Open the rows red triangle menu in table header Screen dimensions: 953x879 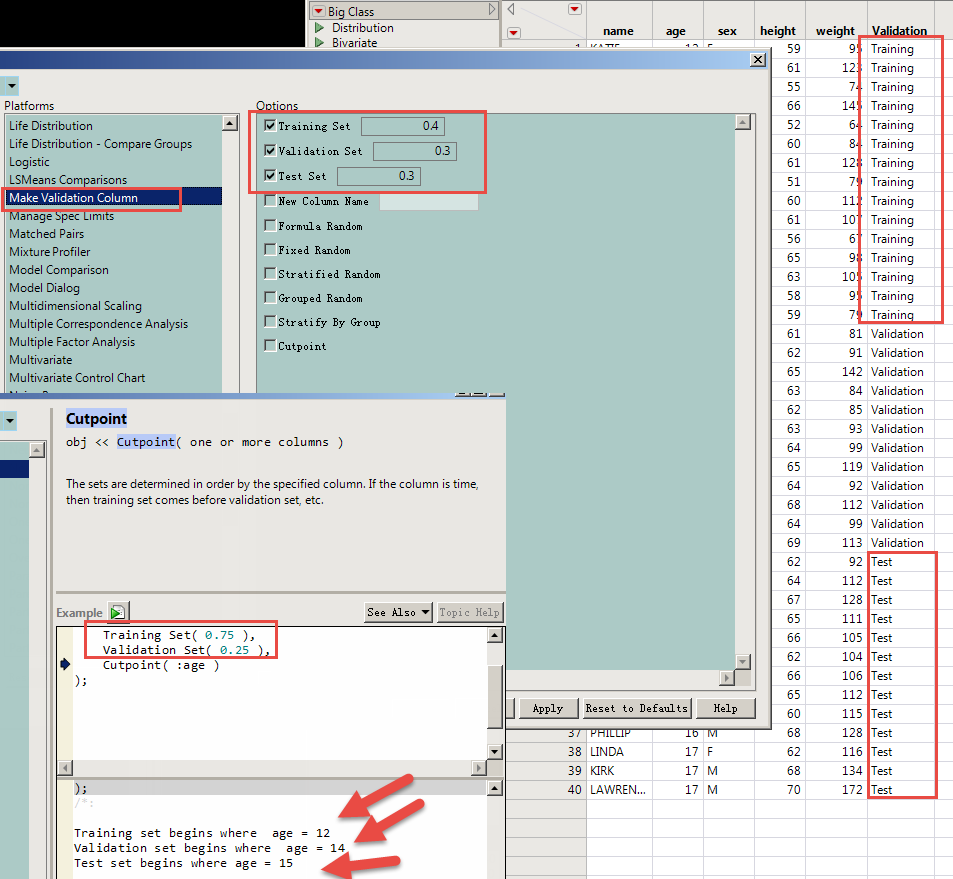point(514,33)
